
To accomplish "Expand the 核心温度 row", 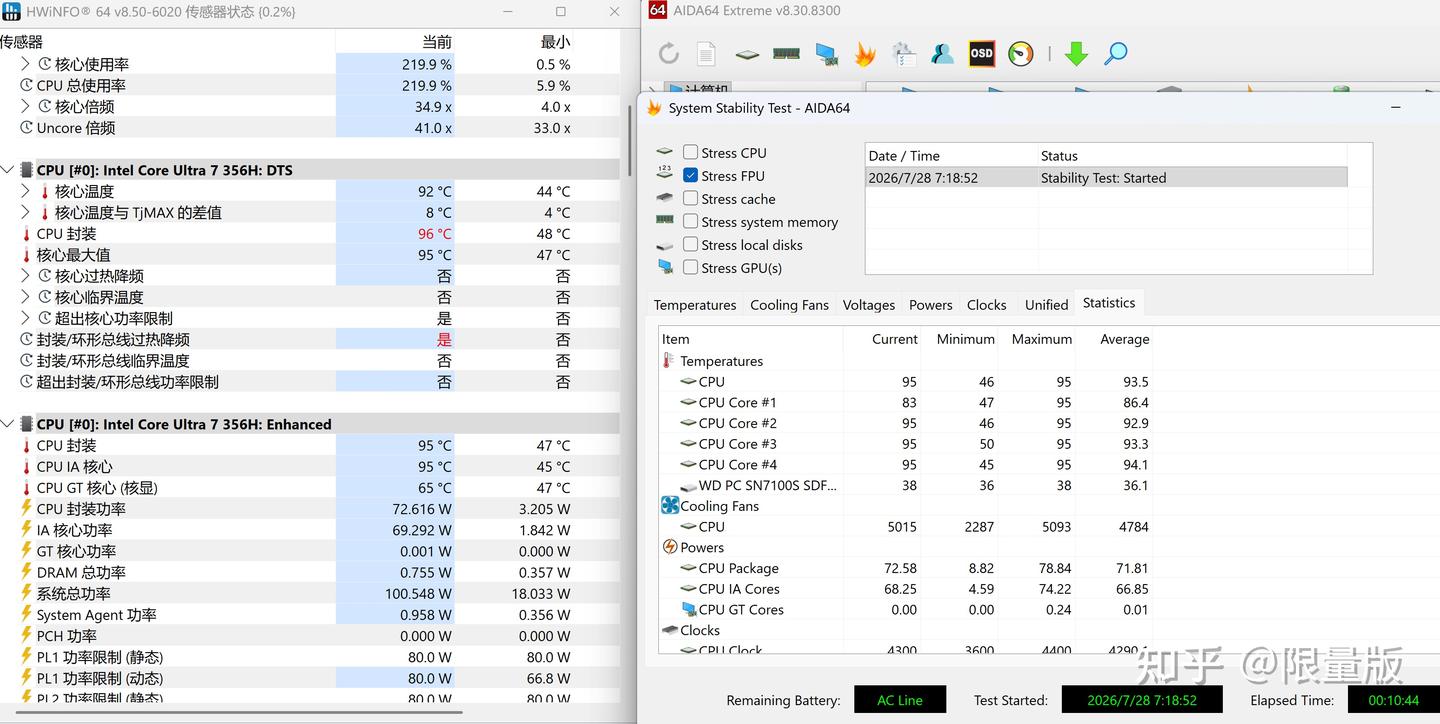I will [26, 191].
